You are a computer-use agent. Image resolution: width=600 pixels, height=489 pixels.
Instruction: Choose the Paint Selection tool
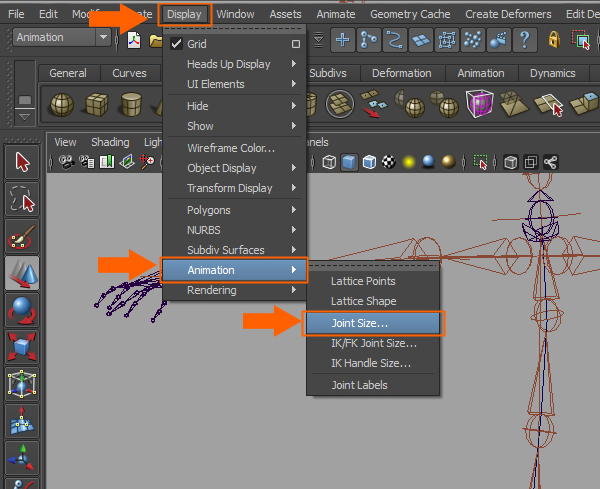22,236
